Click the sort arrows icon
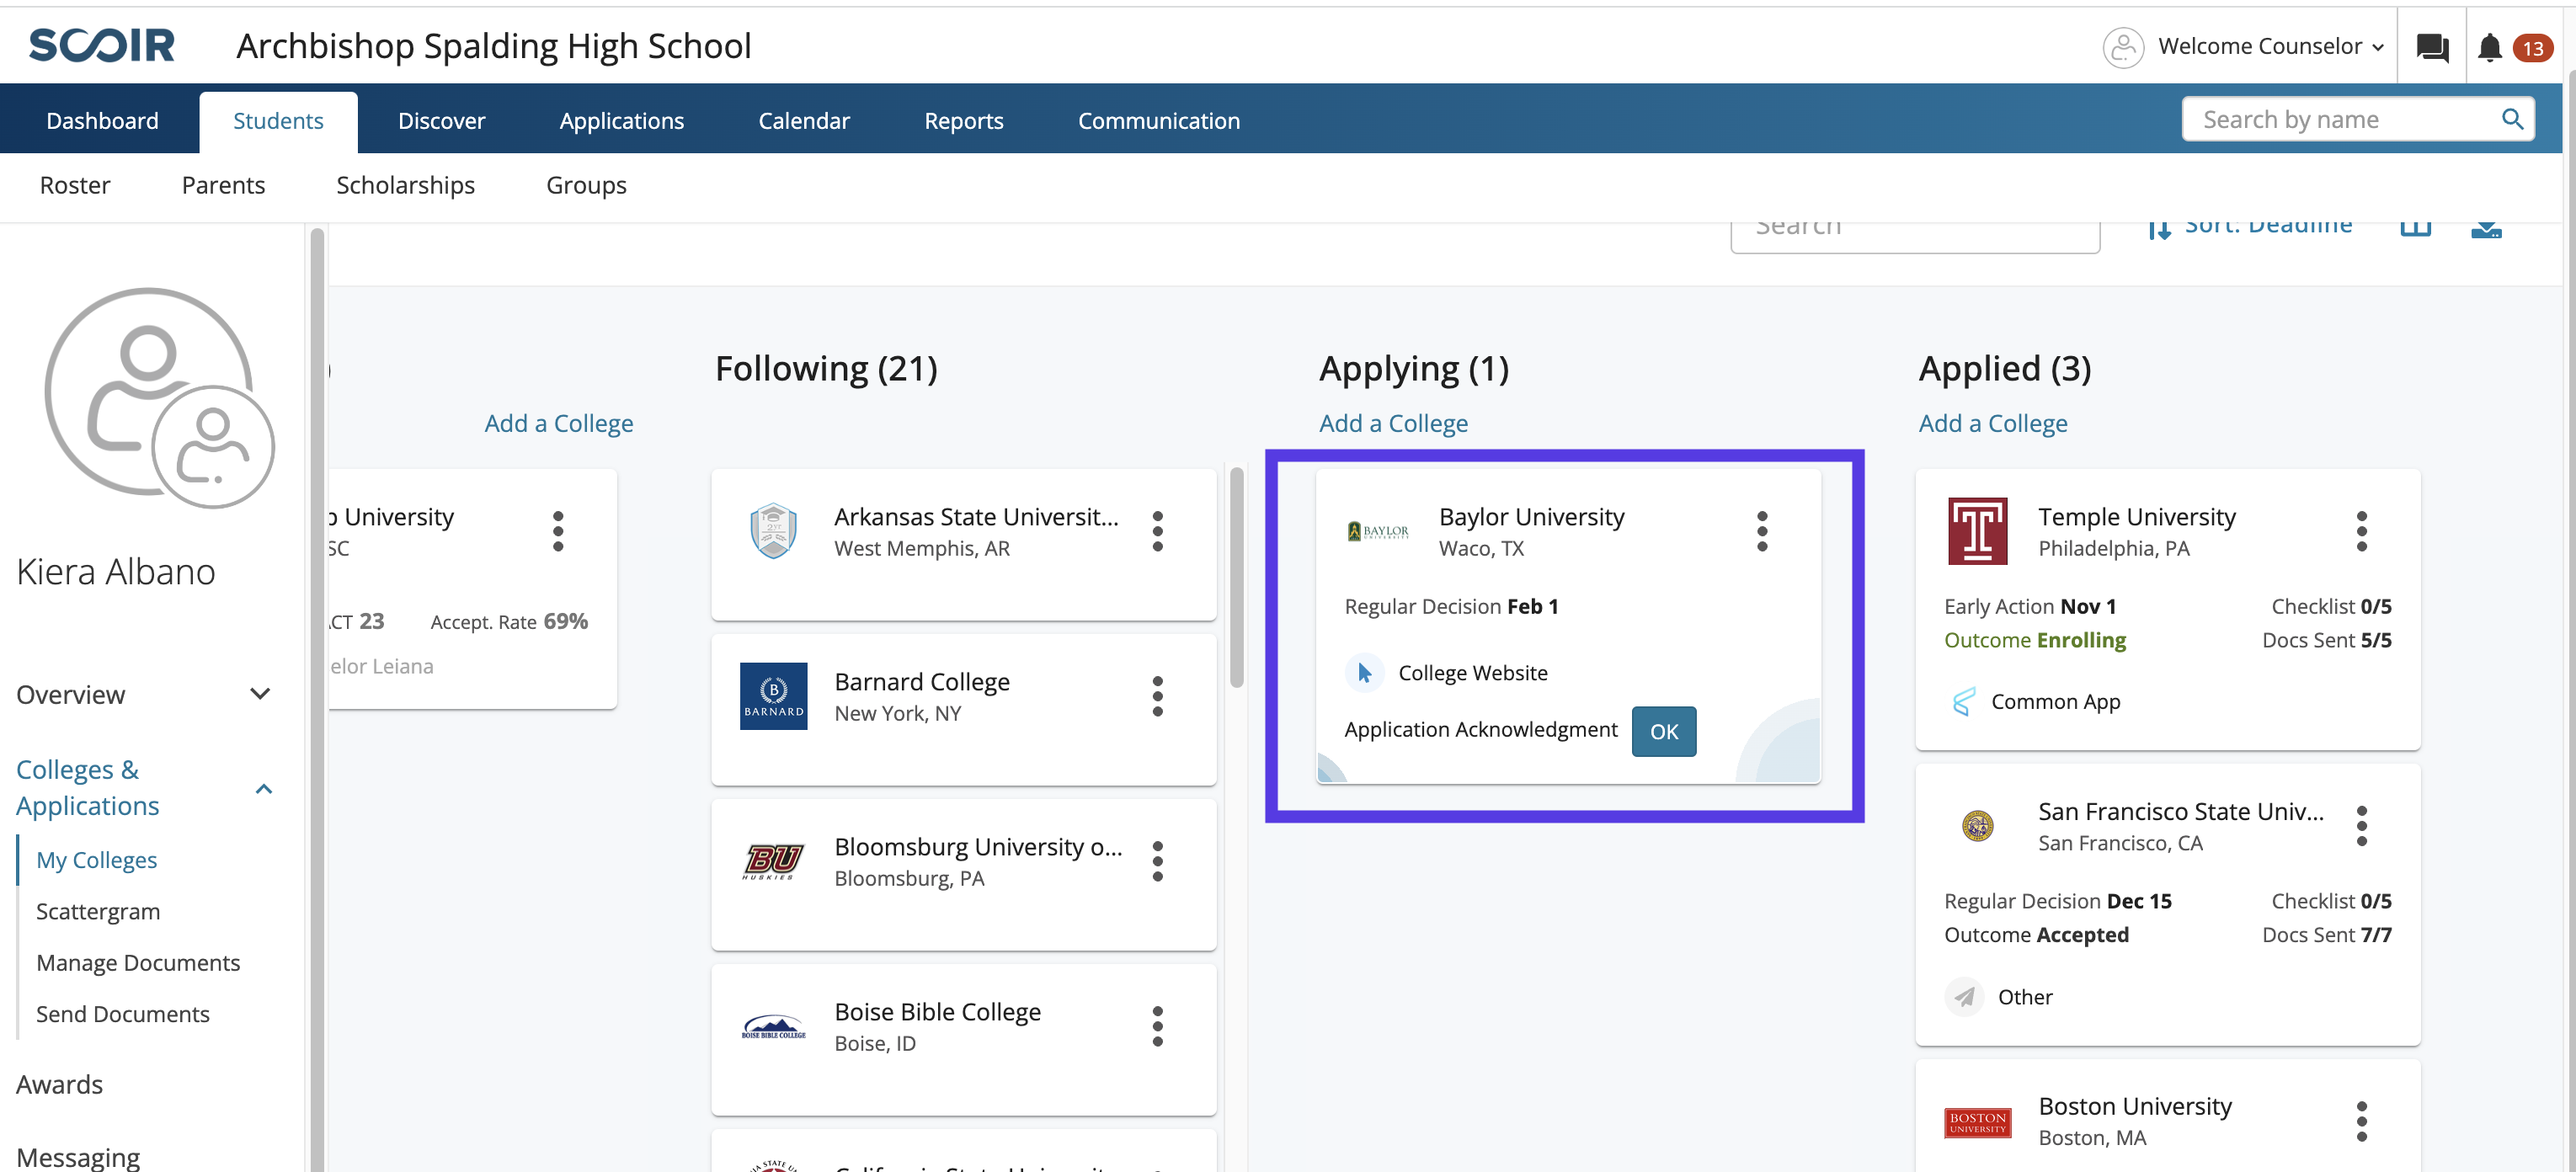This screenshot has width=2576, height=1172. pos(2158,229)
